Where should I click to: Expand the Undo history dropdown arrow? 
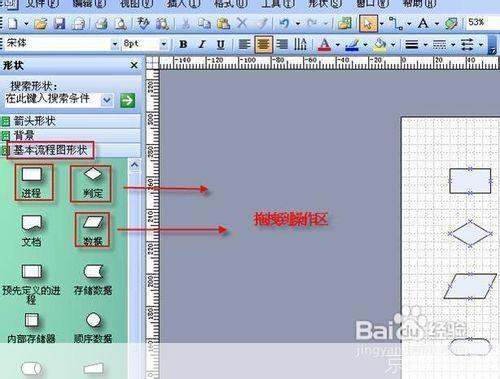tap(298, 24)
